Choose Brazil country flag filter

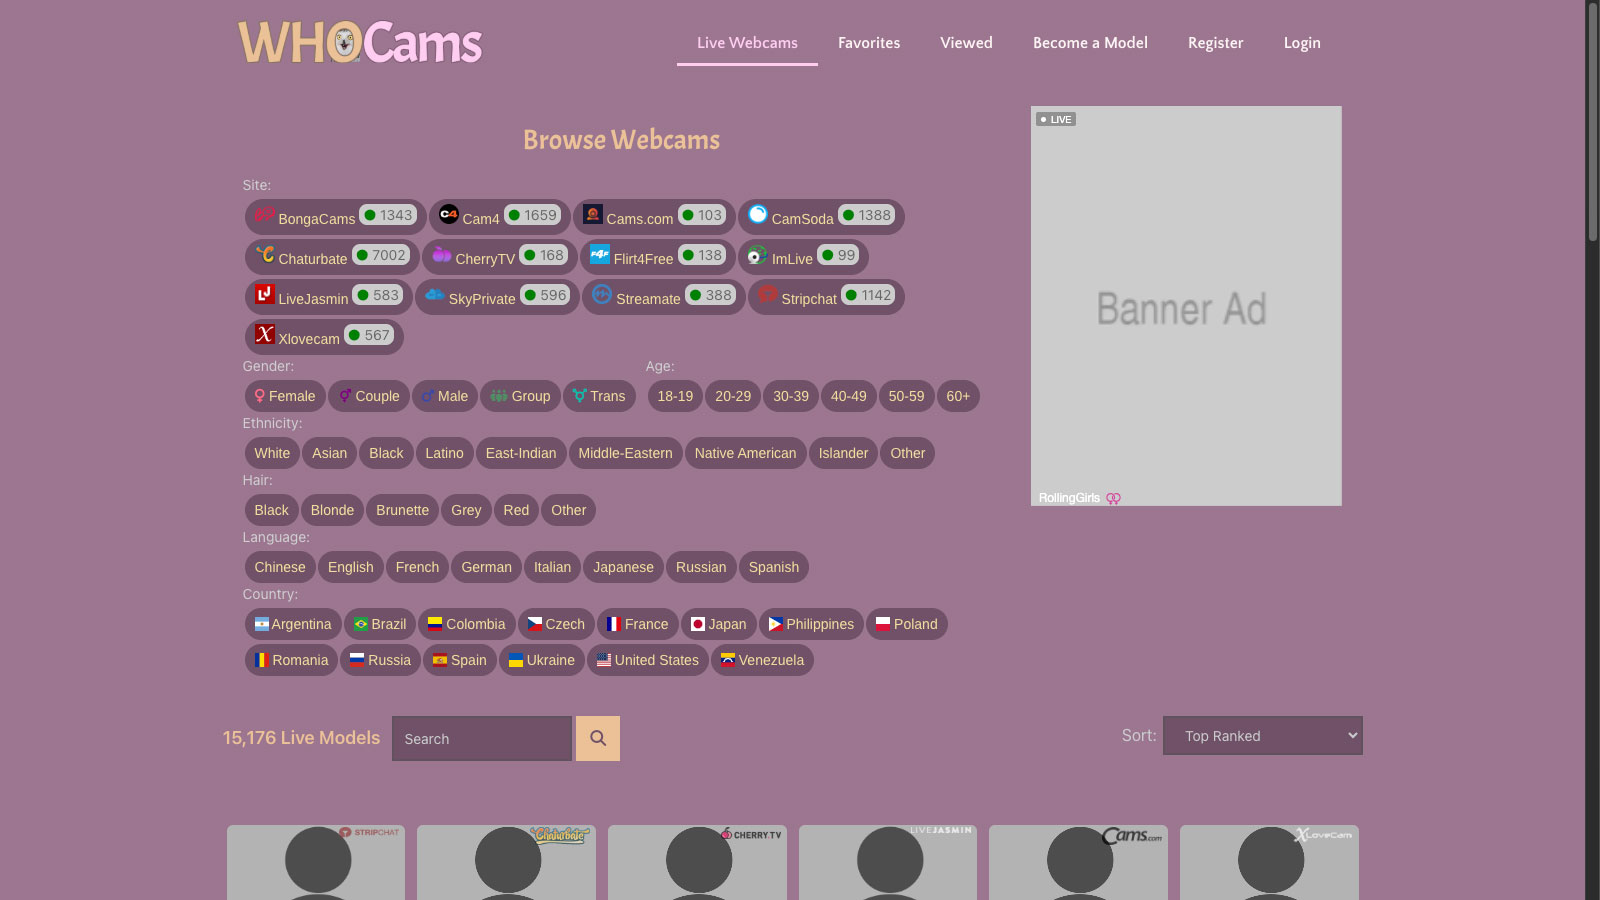(380, 624)
